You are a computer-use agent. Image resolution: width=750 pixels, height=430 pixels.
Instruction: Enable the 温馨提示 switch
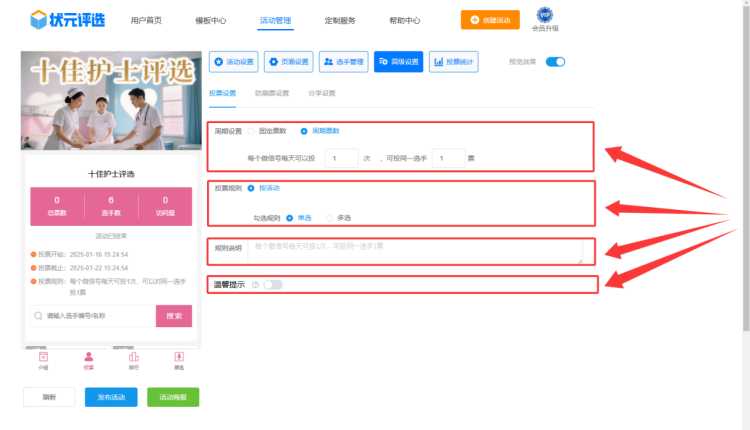click(x=272, y=285)
